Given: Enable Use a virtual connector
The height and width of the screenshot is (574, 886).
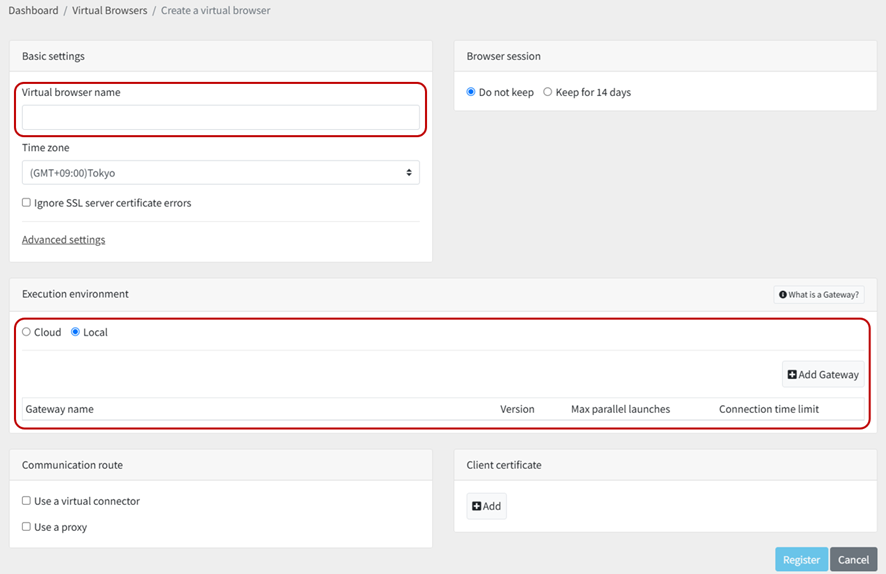Looking at the screenshot, I should (x=27, y=501).
